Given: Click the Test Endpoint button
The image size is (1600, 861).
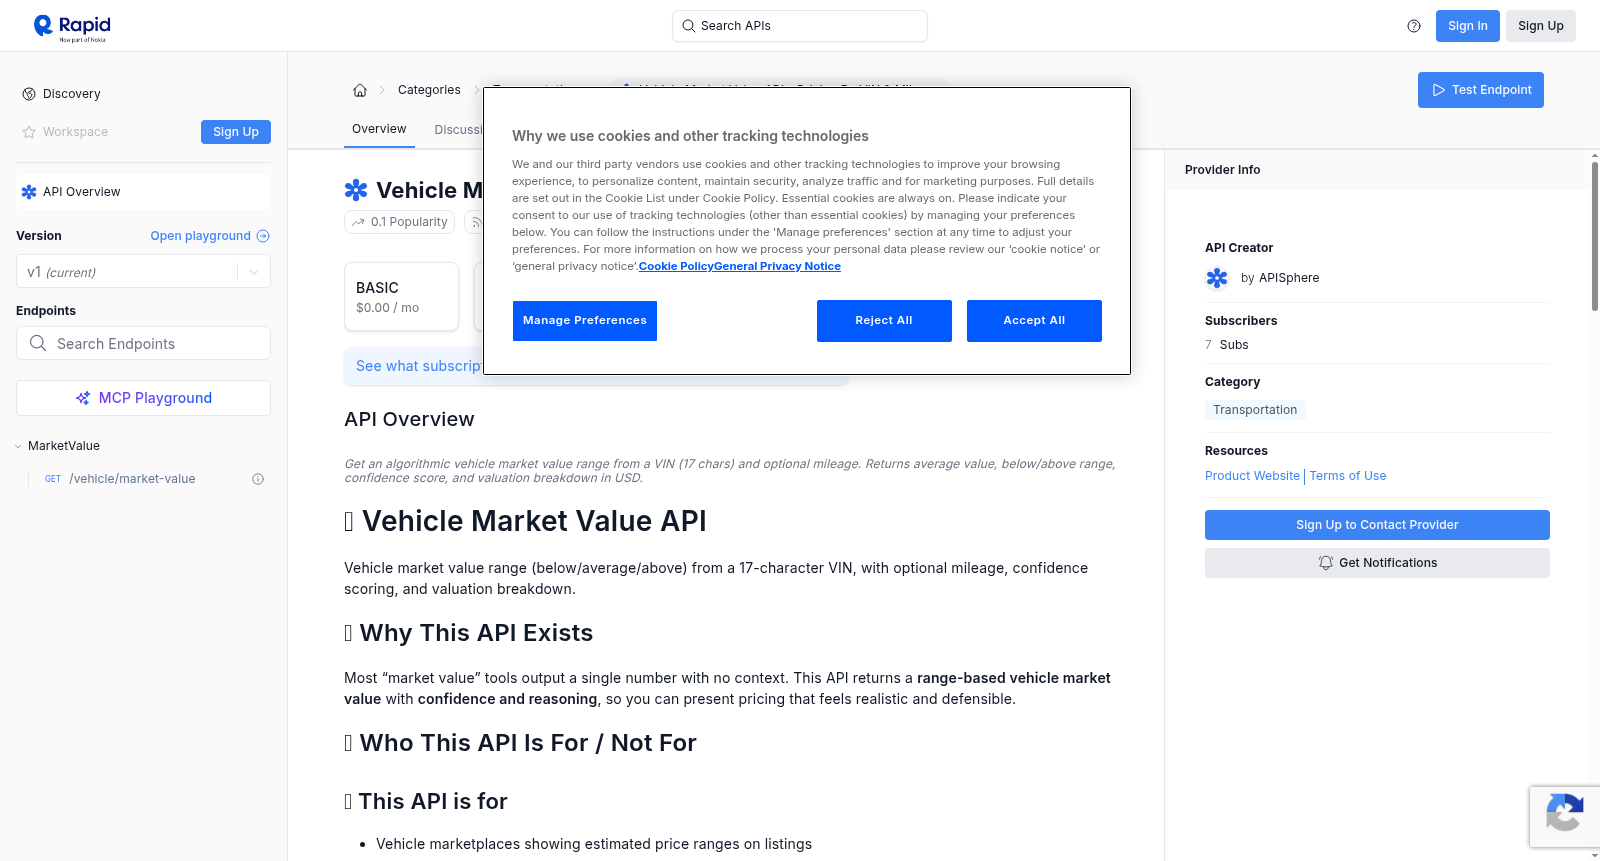Looking at the screenshot, I should (x=1481, y=90).
